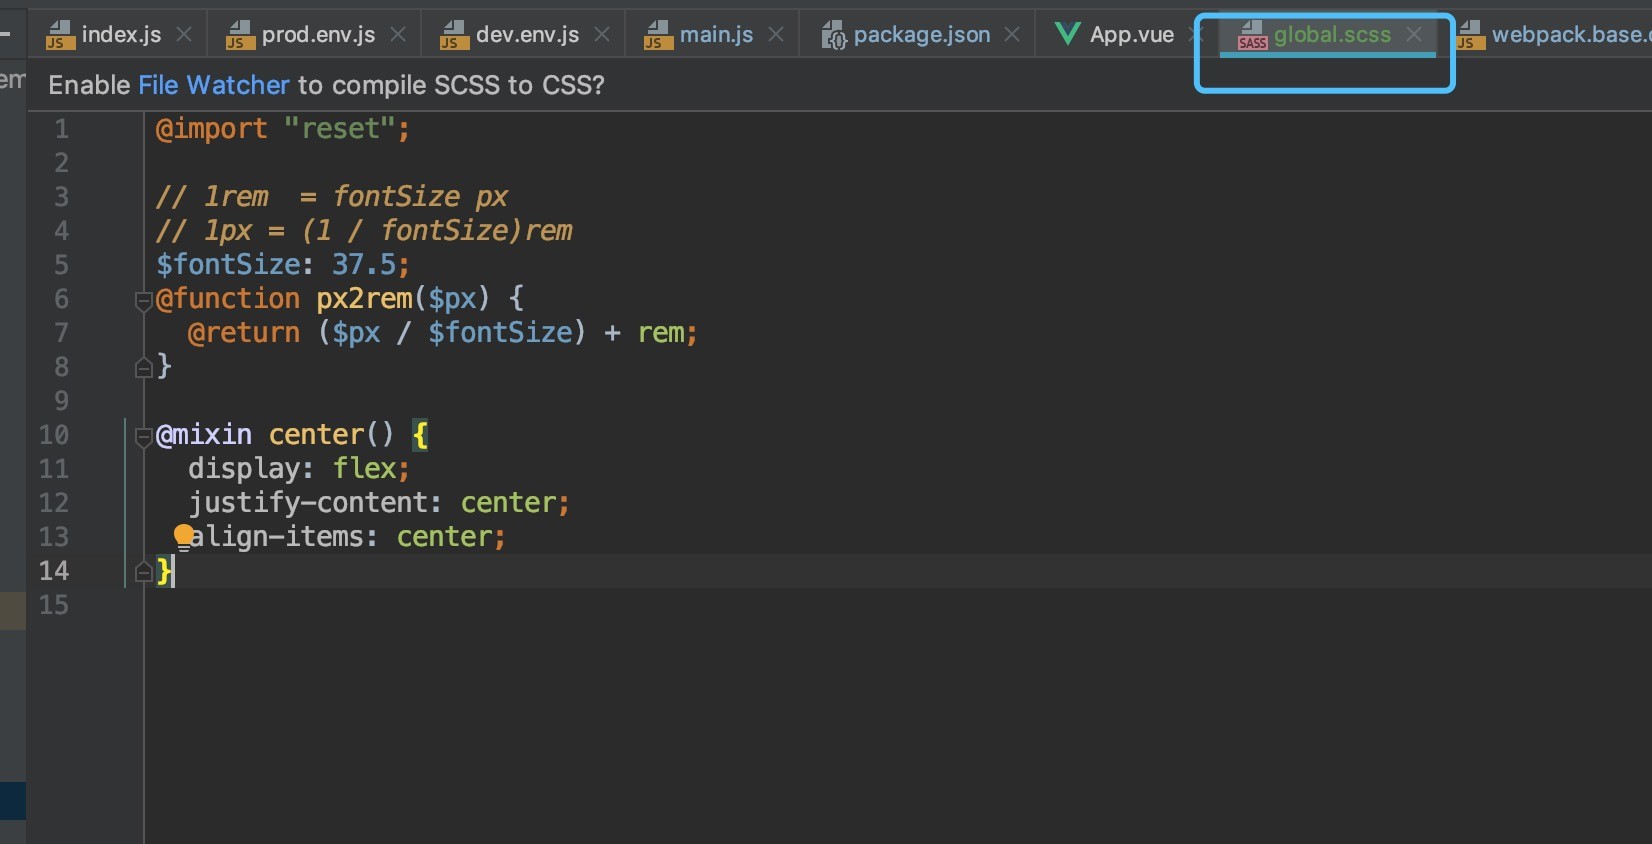Click the JS file icon on main.js tab
The image size is (1652, 844).
point(658,35)
